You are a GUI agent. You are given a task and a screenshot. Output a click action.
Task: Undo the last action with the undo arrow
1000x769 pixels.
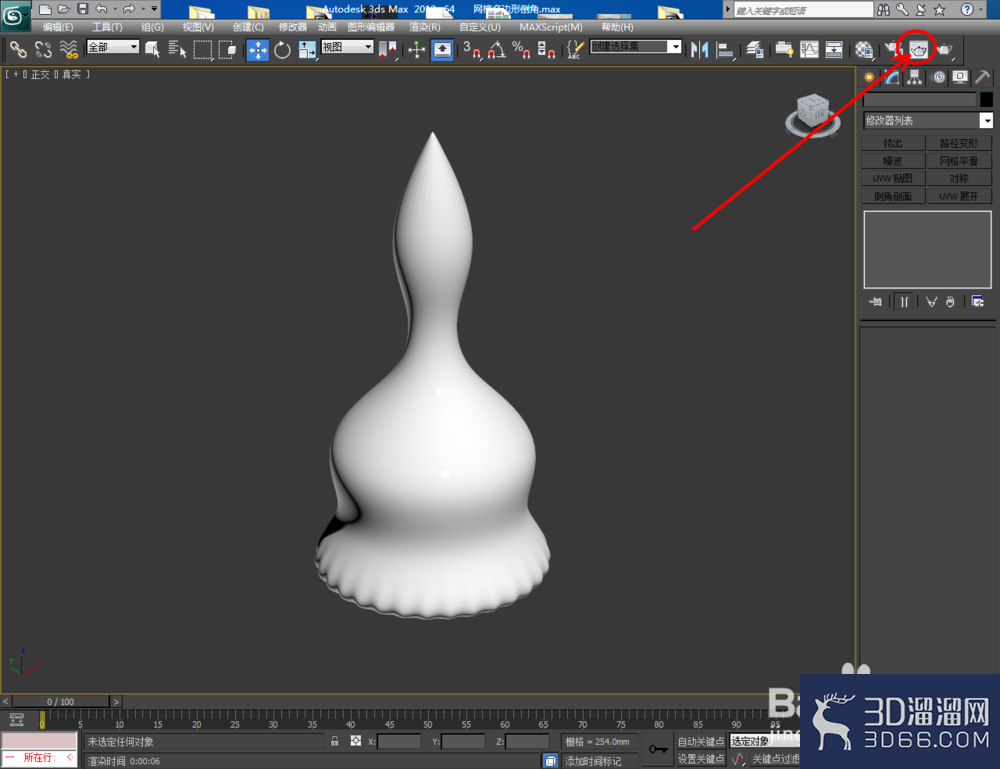pos(101,9)
